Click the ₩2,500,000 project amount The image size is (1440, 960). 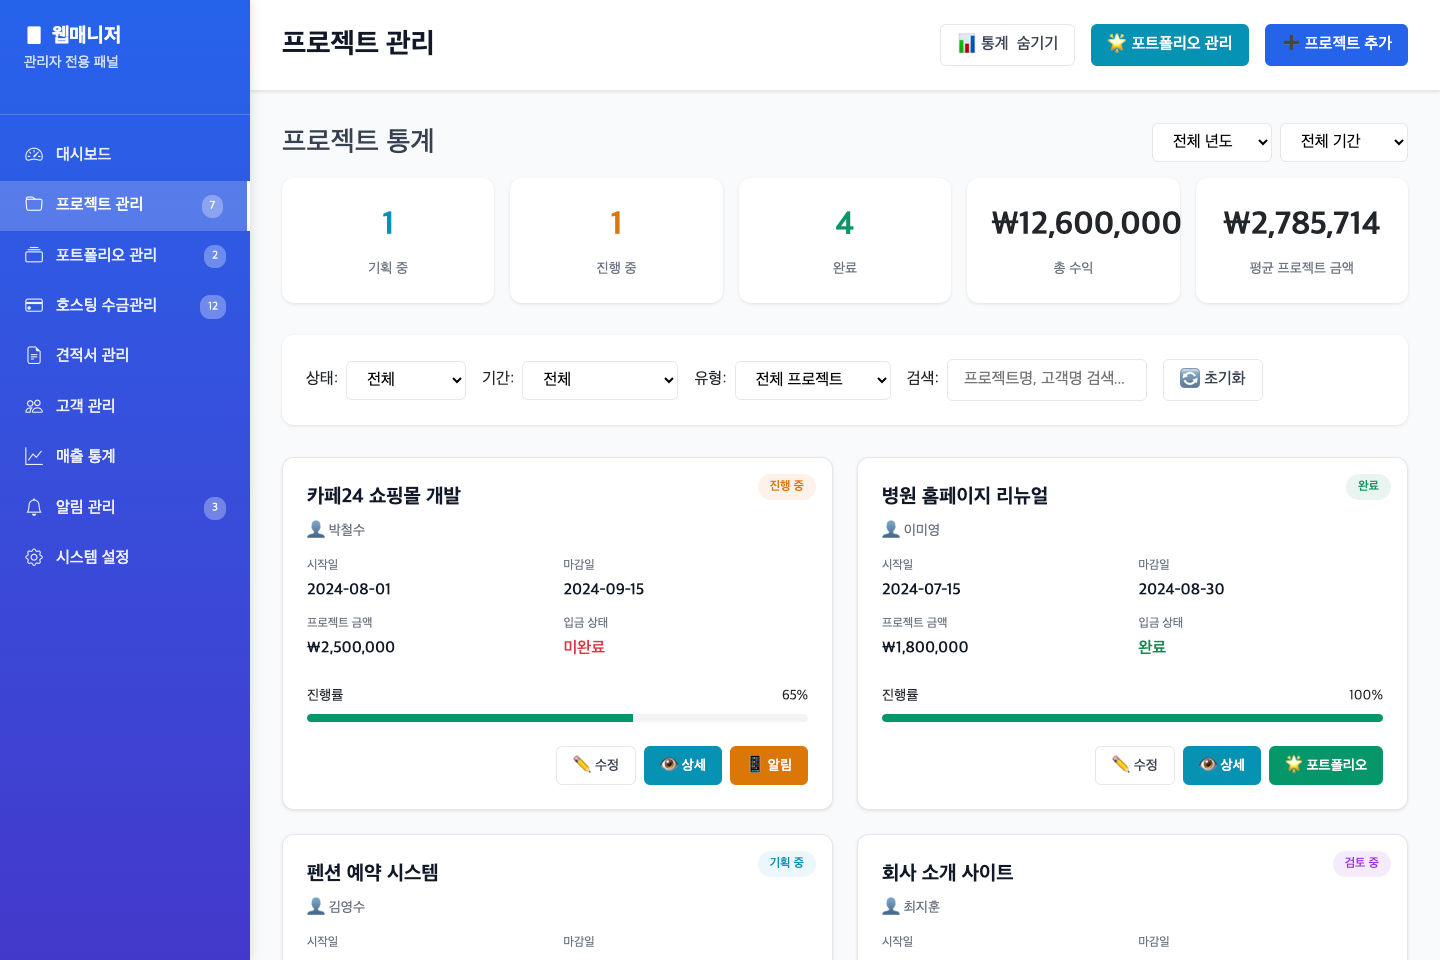351,647
